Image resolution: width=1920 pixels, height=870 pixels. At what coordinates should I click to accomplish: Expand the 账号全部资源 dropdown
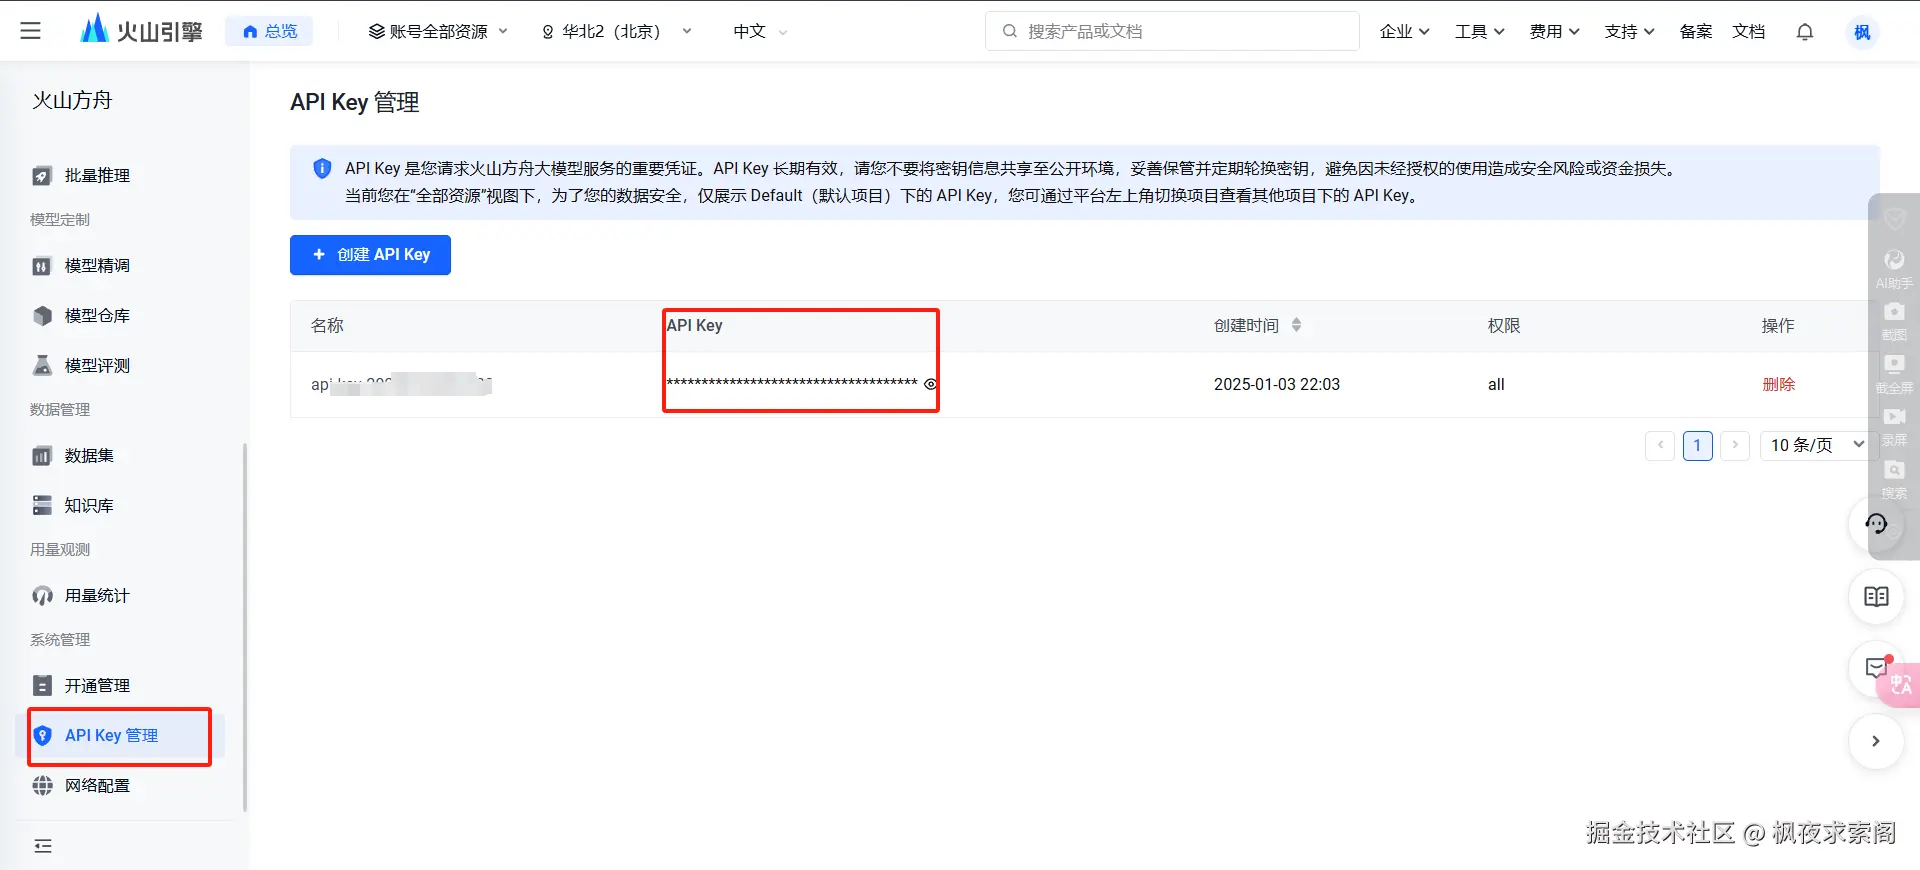(x=438, y=31)
